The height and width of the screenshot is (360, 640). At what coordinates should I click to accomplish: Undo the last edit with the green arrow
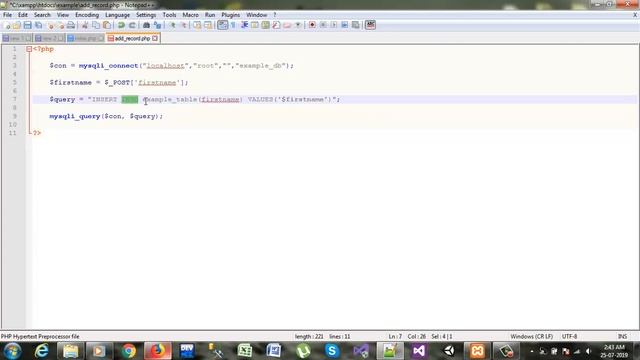click(121, 25)
